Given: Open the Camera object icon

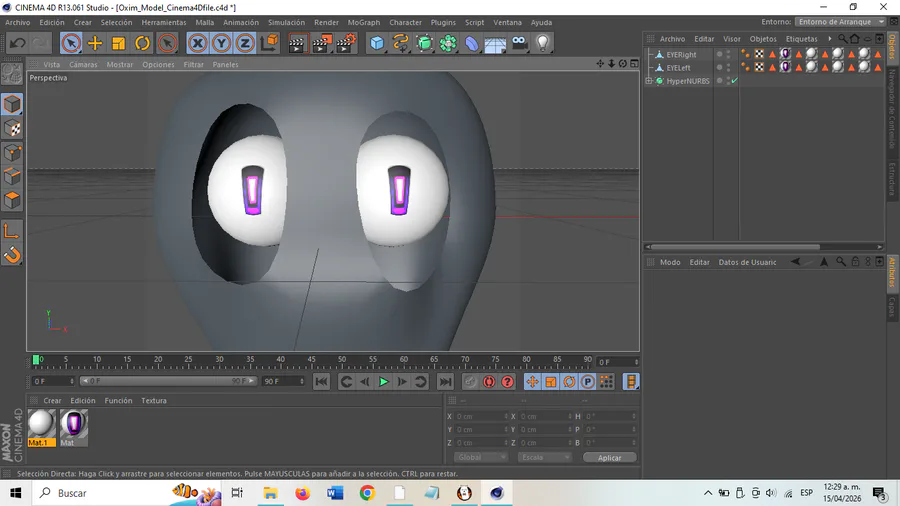Looking at the screenshot, I should [519, 43].
